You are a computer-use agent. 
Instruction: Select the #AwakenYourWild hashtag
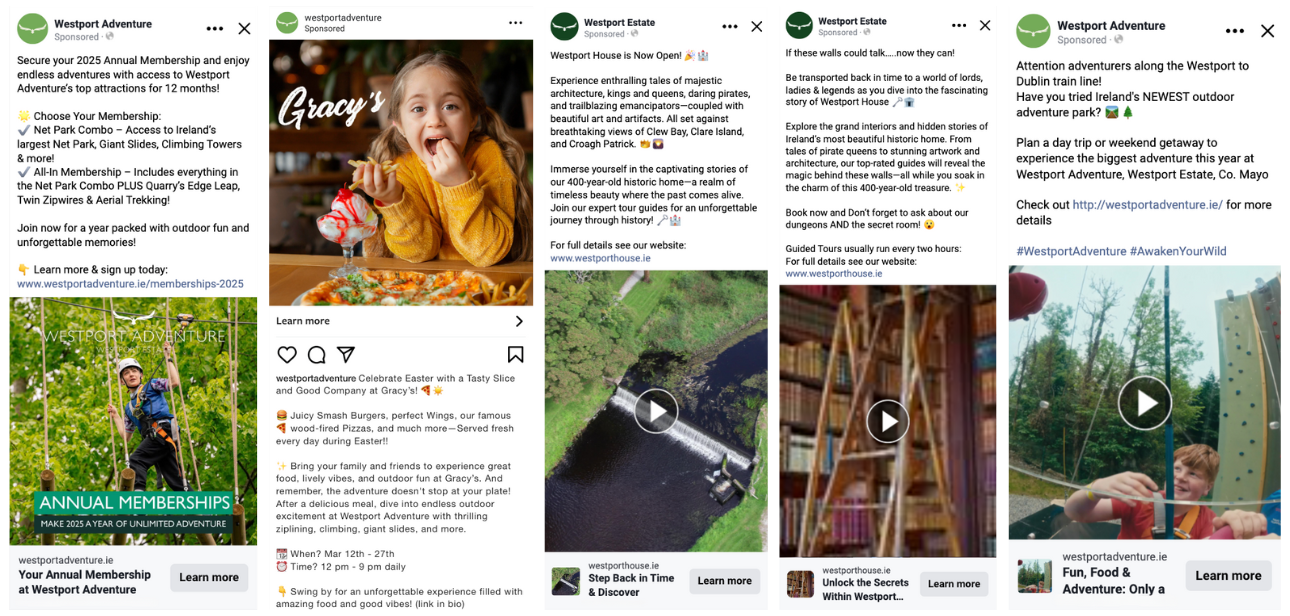(x=1178, y=251)
